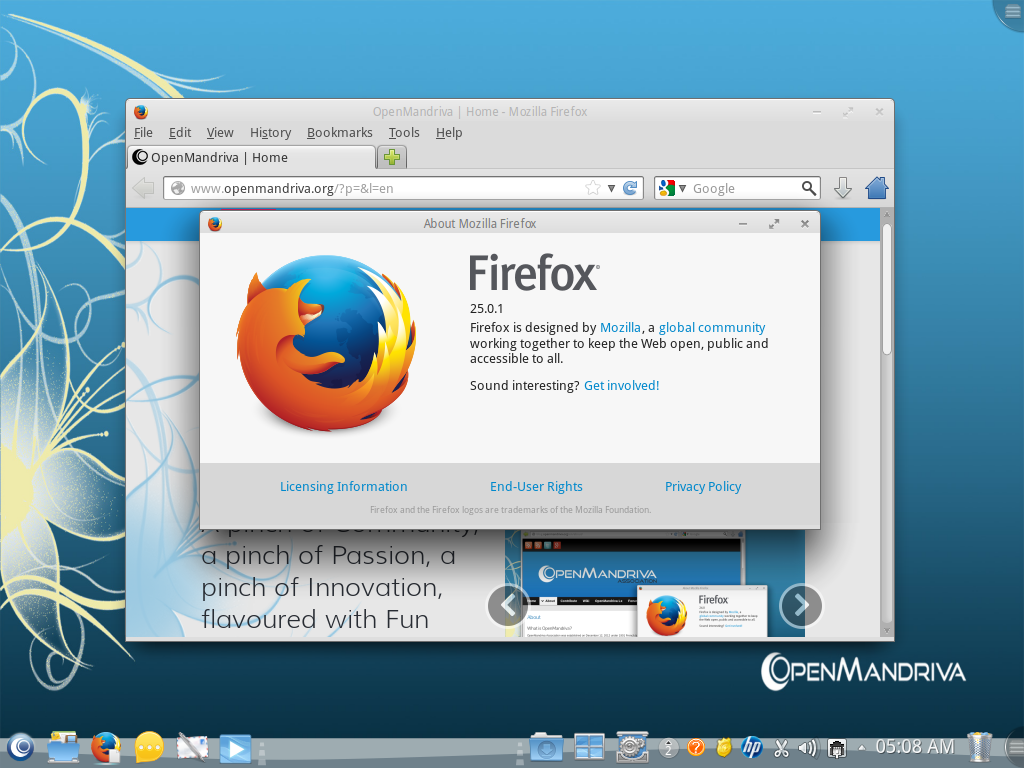This screenshot has height=768, width=1024.
Task: Follow the global community link
Action: click(x=712, y=327)
